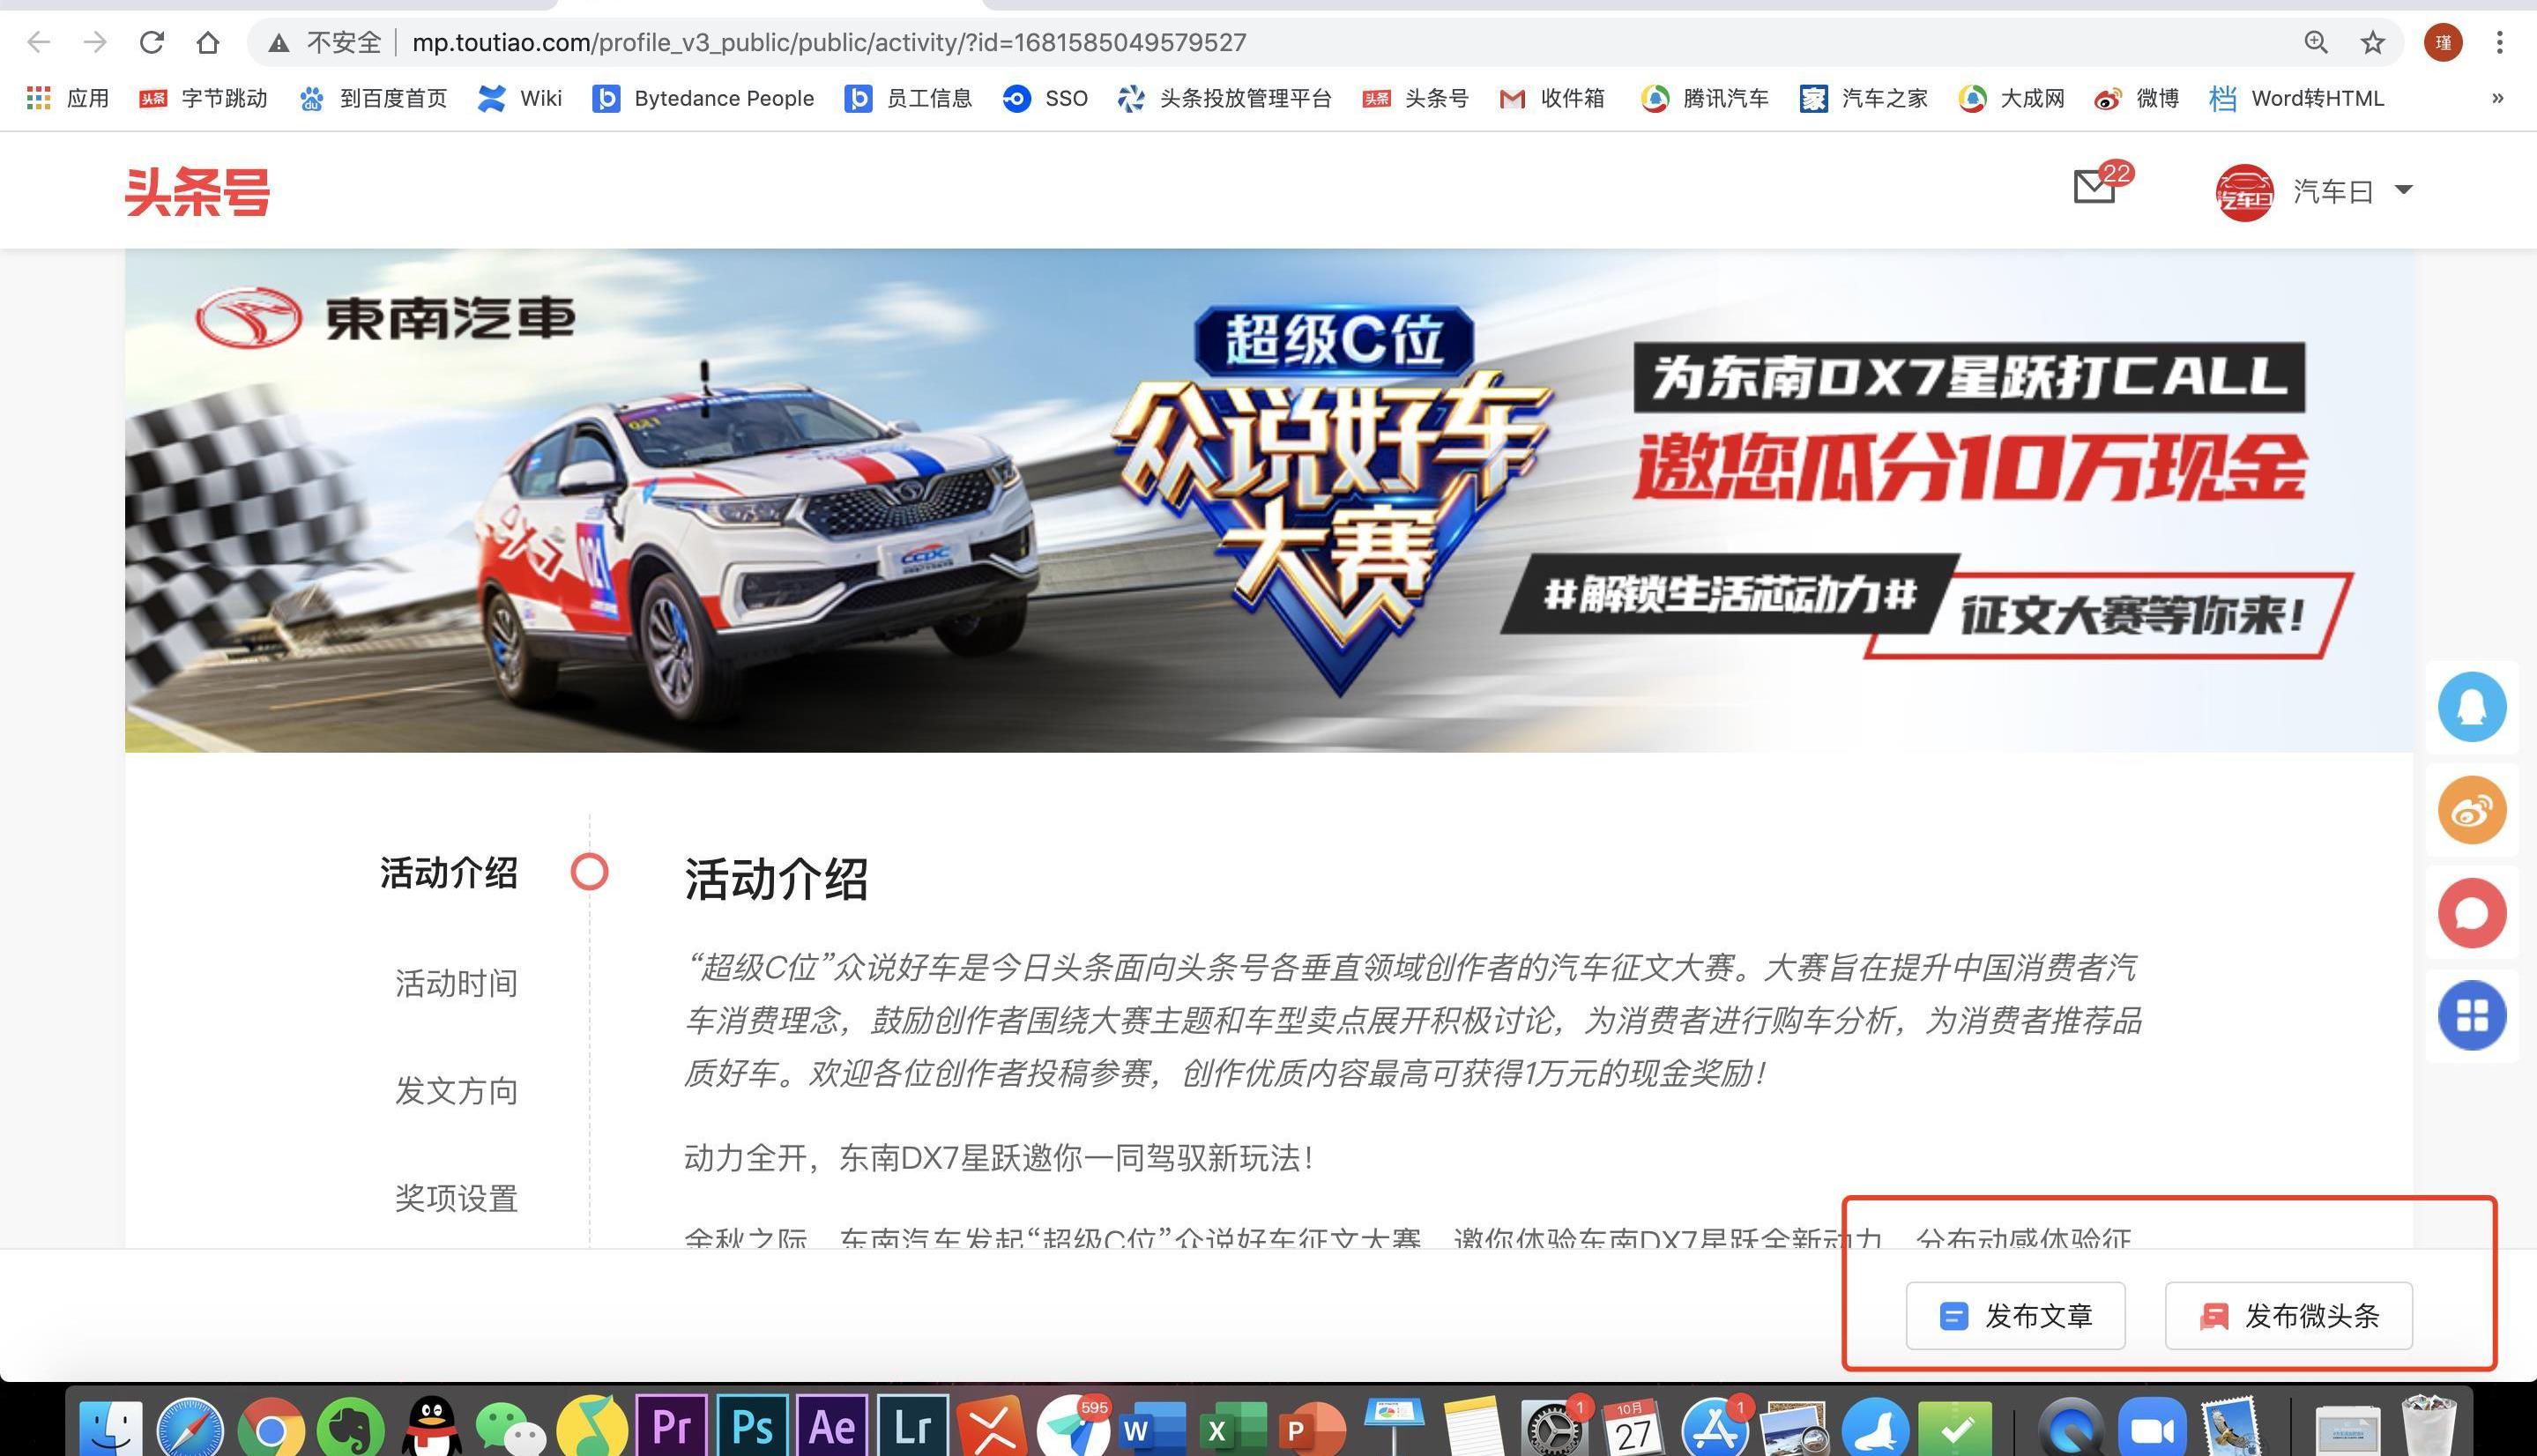Click the line 动力全开，东南DX7星跃邀你一同驾驭新玩法
The image size is (2537, 1456).
coord(998,1158)
